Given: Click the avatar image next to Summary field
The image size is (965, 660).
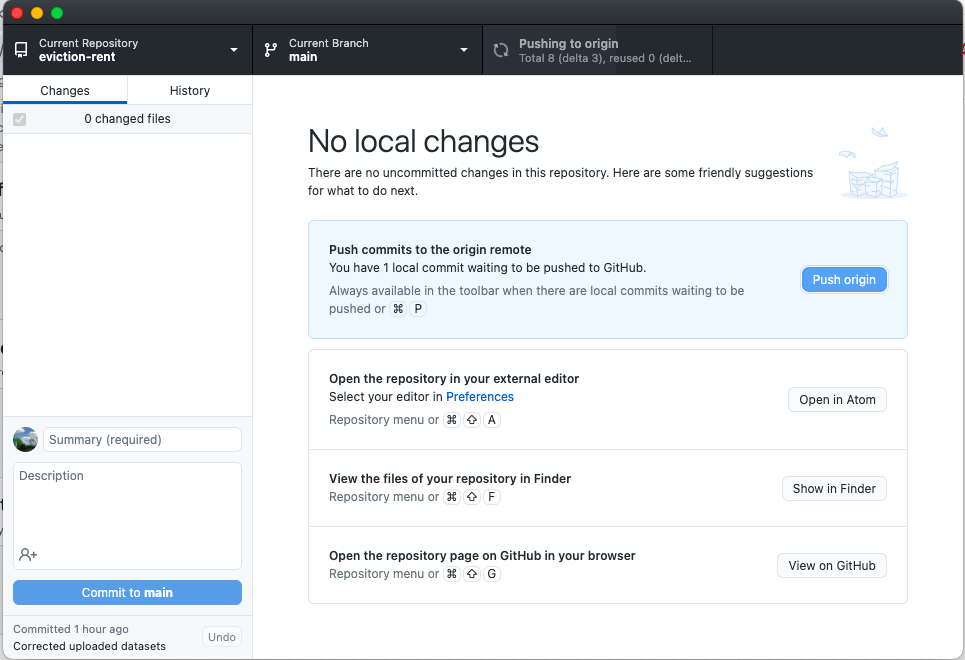Looking at the screenshot, I should (25, 439).
